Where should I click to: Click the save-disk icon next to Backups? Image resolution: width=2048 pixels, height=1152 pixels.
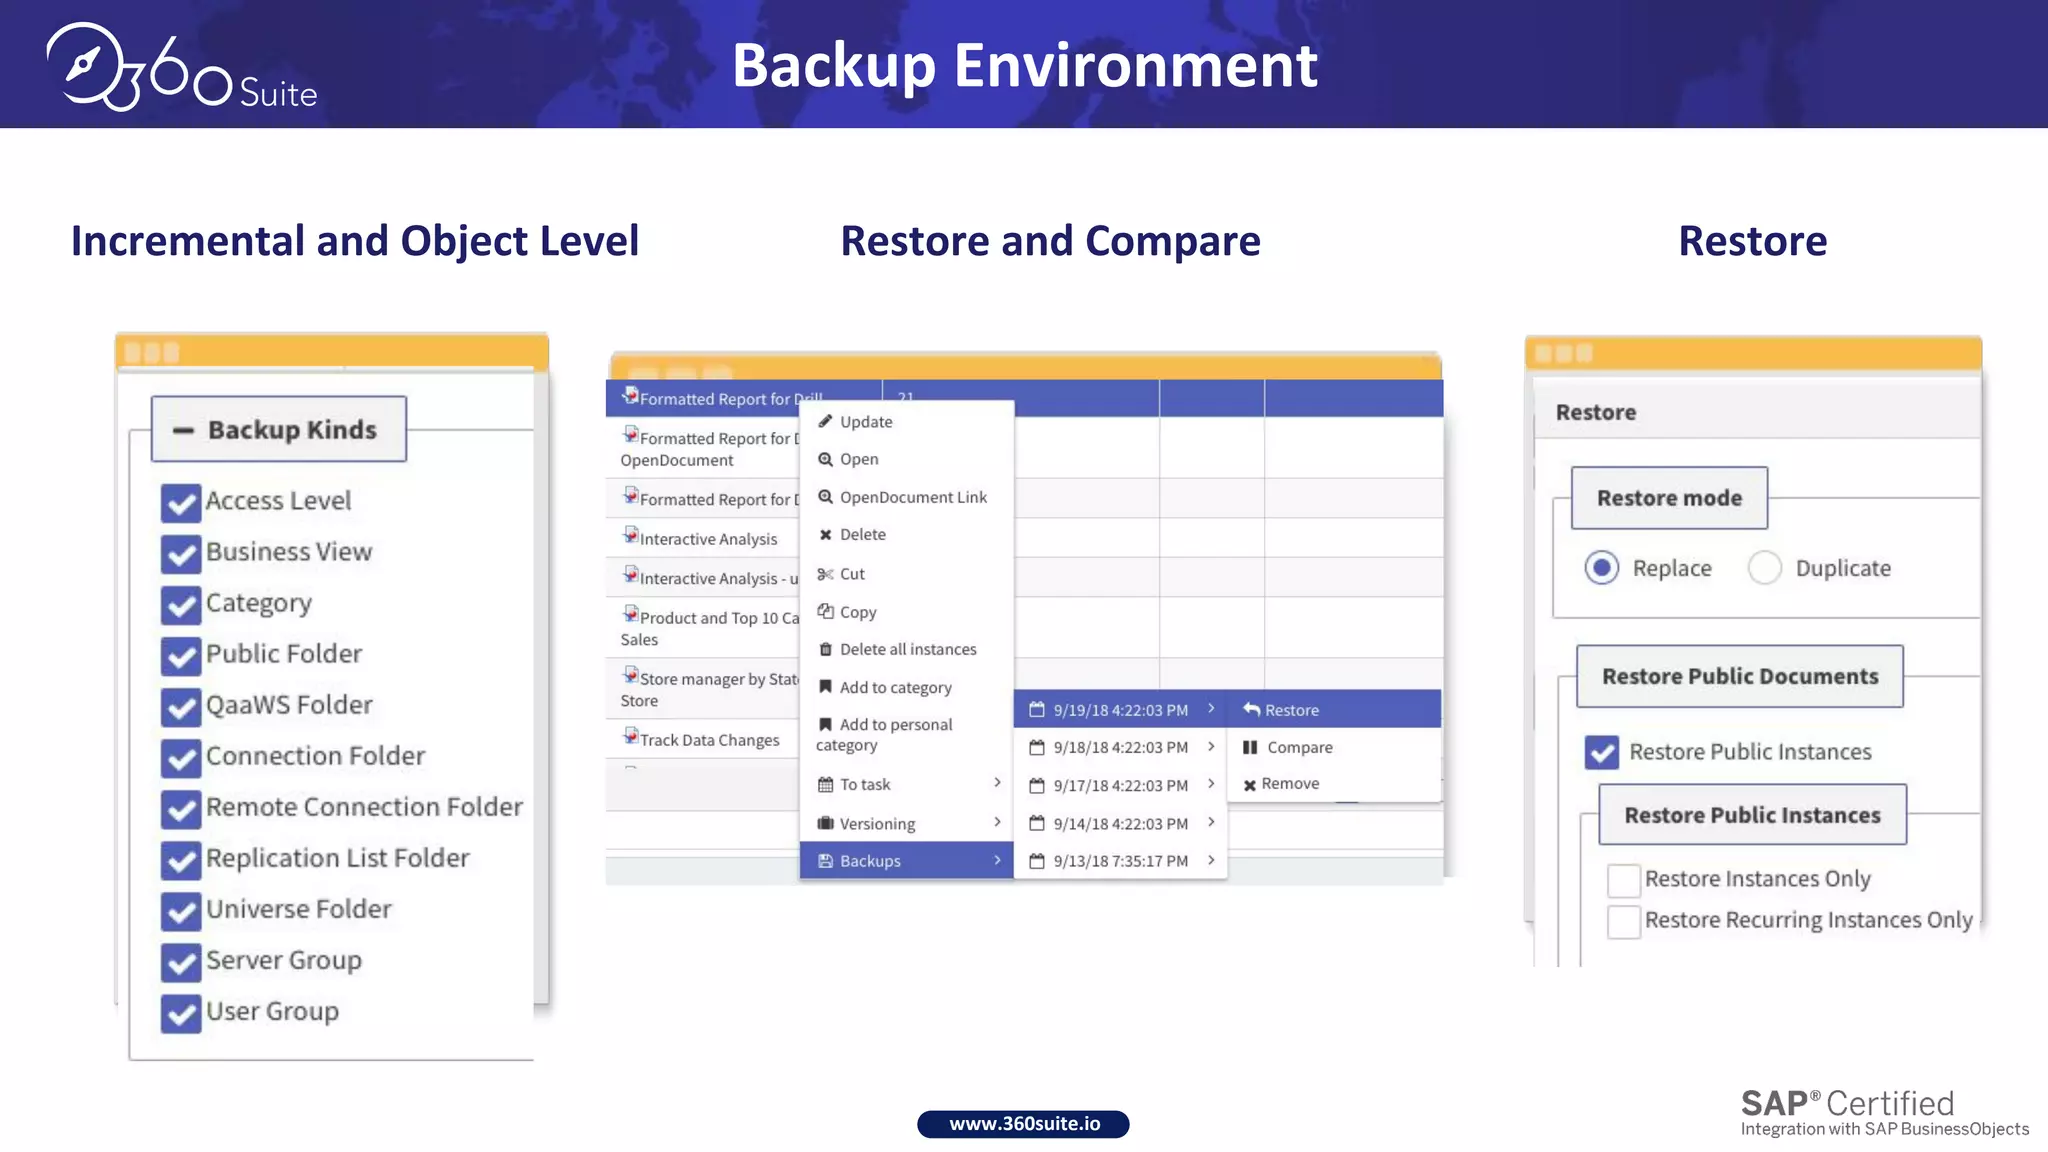(825, 861)
